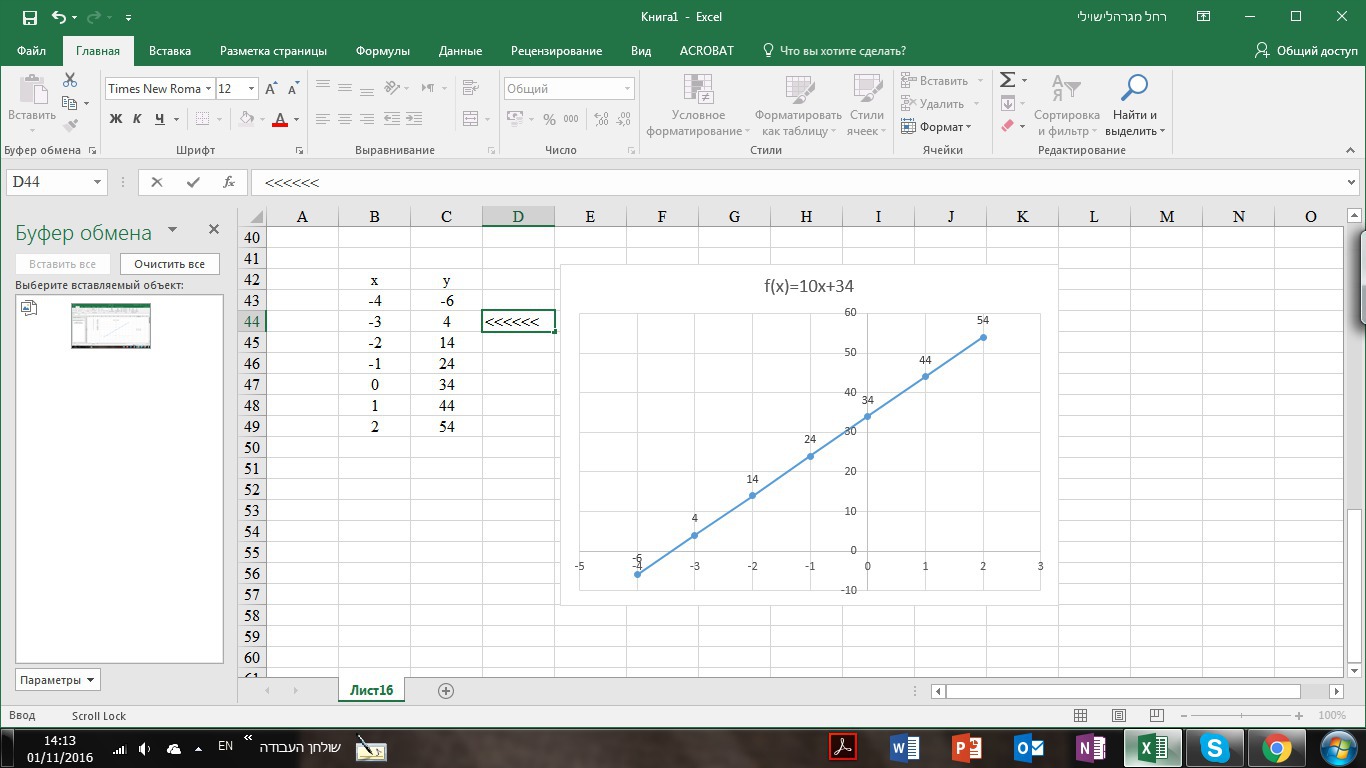This screenshot has height=768, width=1366.
Task: Open the ACROBAT tab
Action: point(707,51)
